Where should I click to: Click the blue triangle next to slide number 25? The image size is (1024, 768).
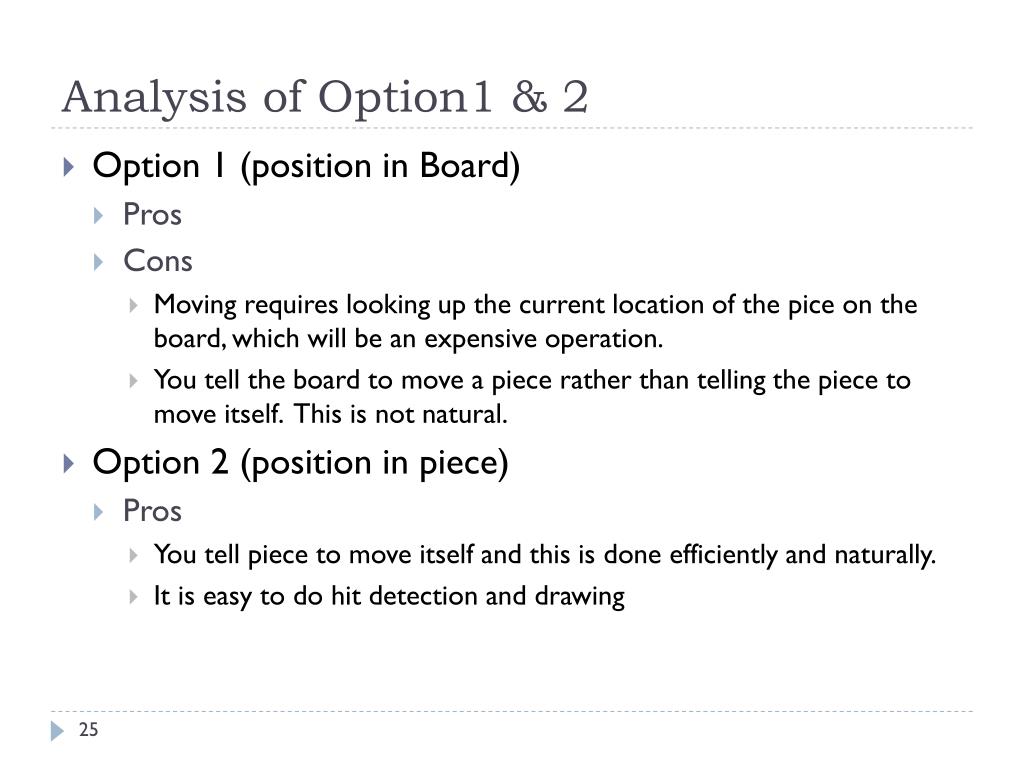(57, 730)
